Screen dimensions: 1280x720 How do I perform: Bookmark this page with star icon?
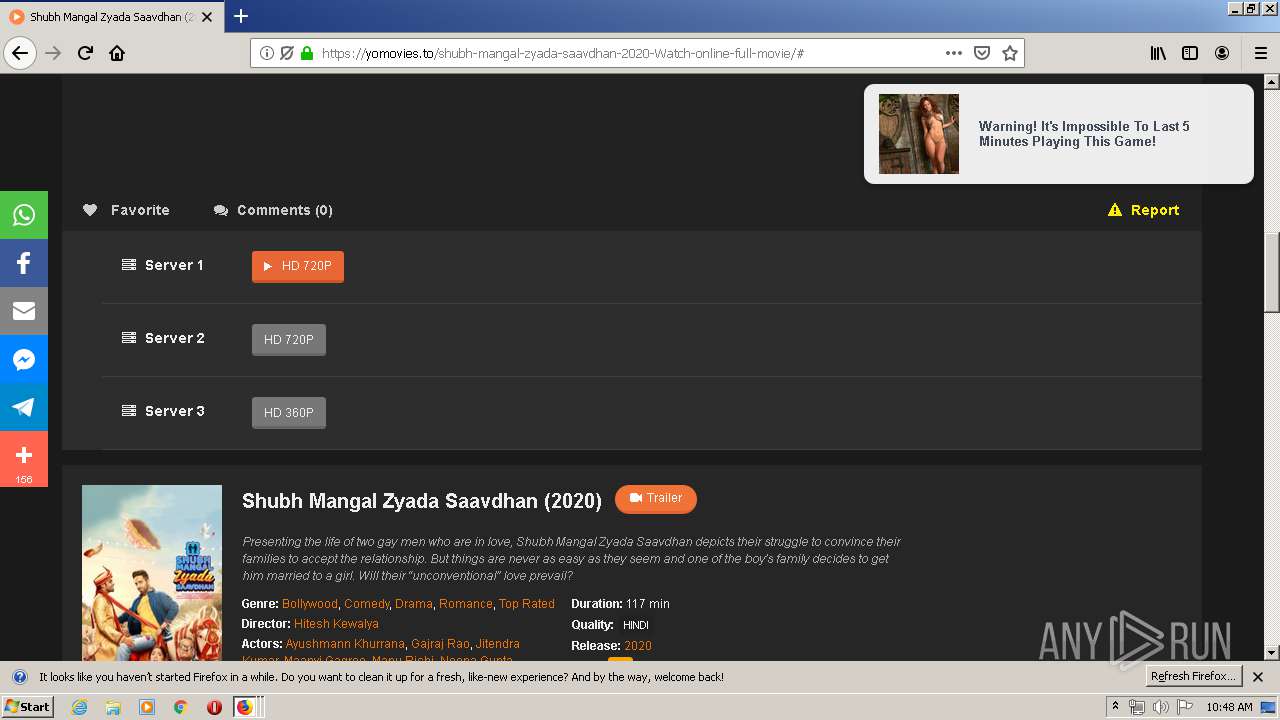pos(1010,53)
